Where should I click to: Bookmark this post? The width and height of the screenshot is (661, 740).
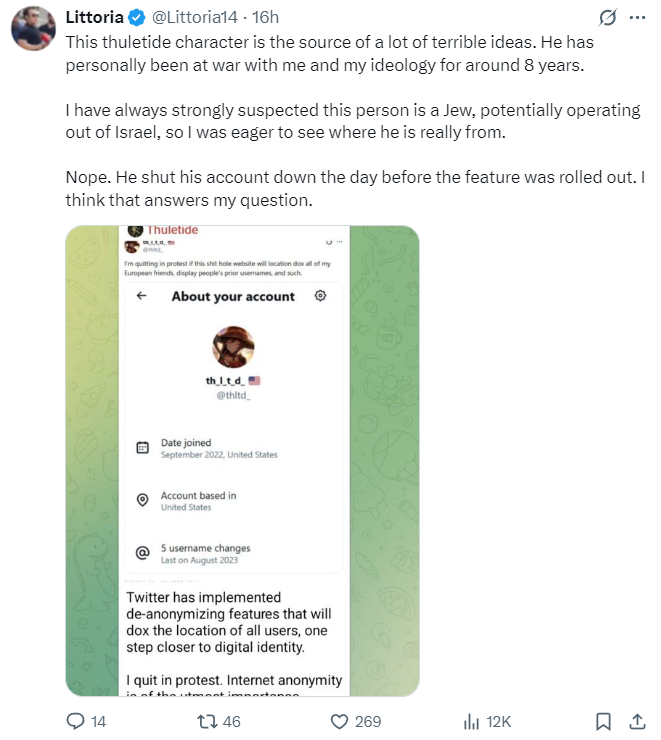[x=604, y=721]
